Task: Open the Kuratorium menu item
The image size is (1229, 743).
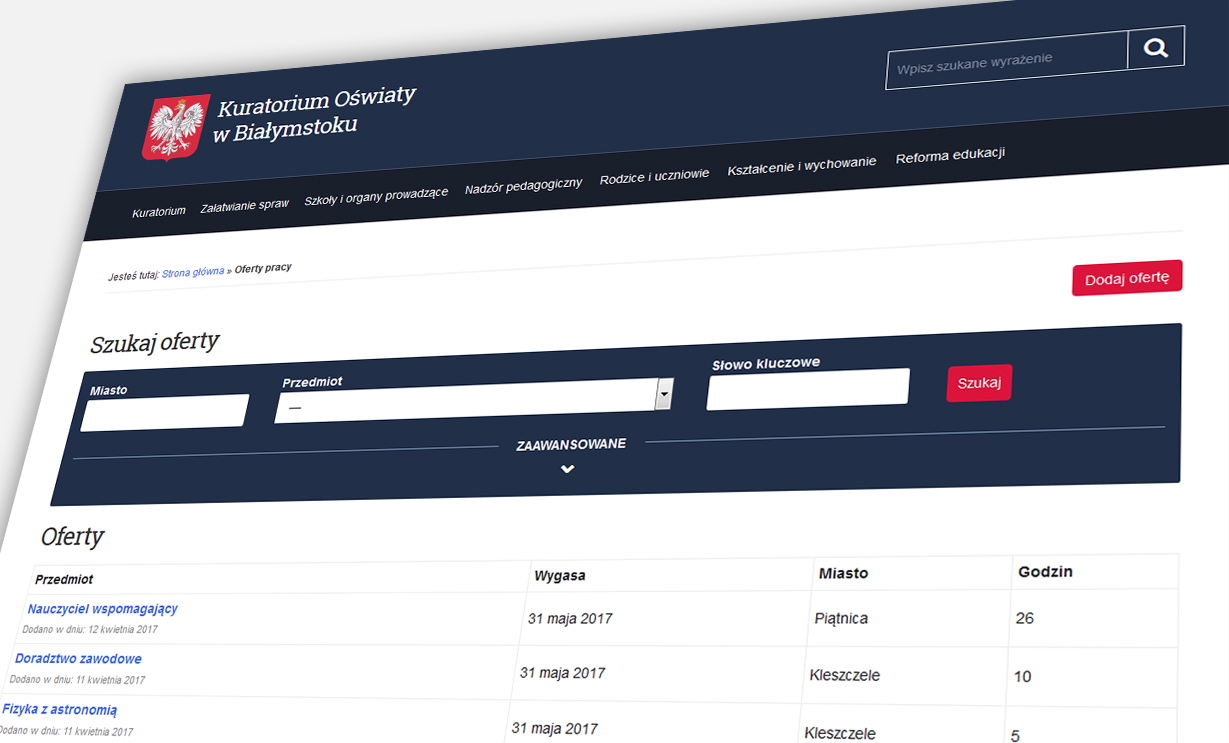Action: [x=159, y=212]
